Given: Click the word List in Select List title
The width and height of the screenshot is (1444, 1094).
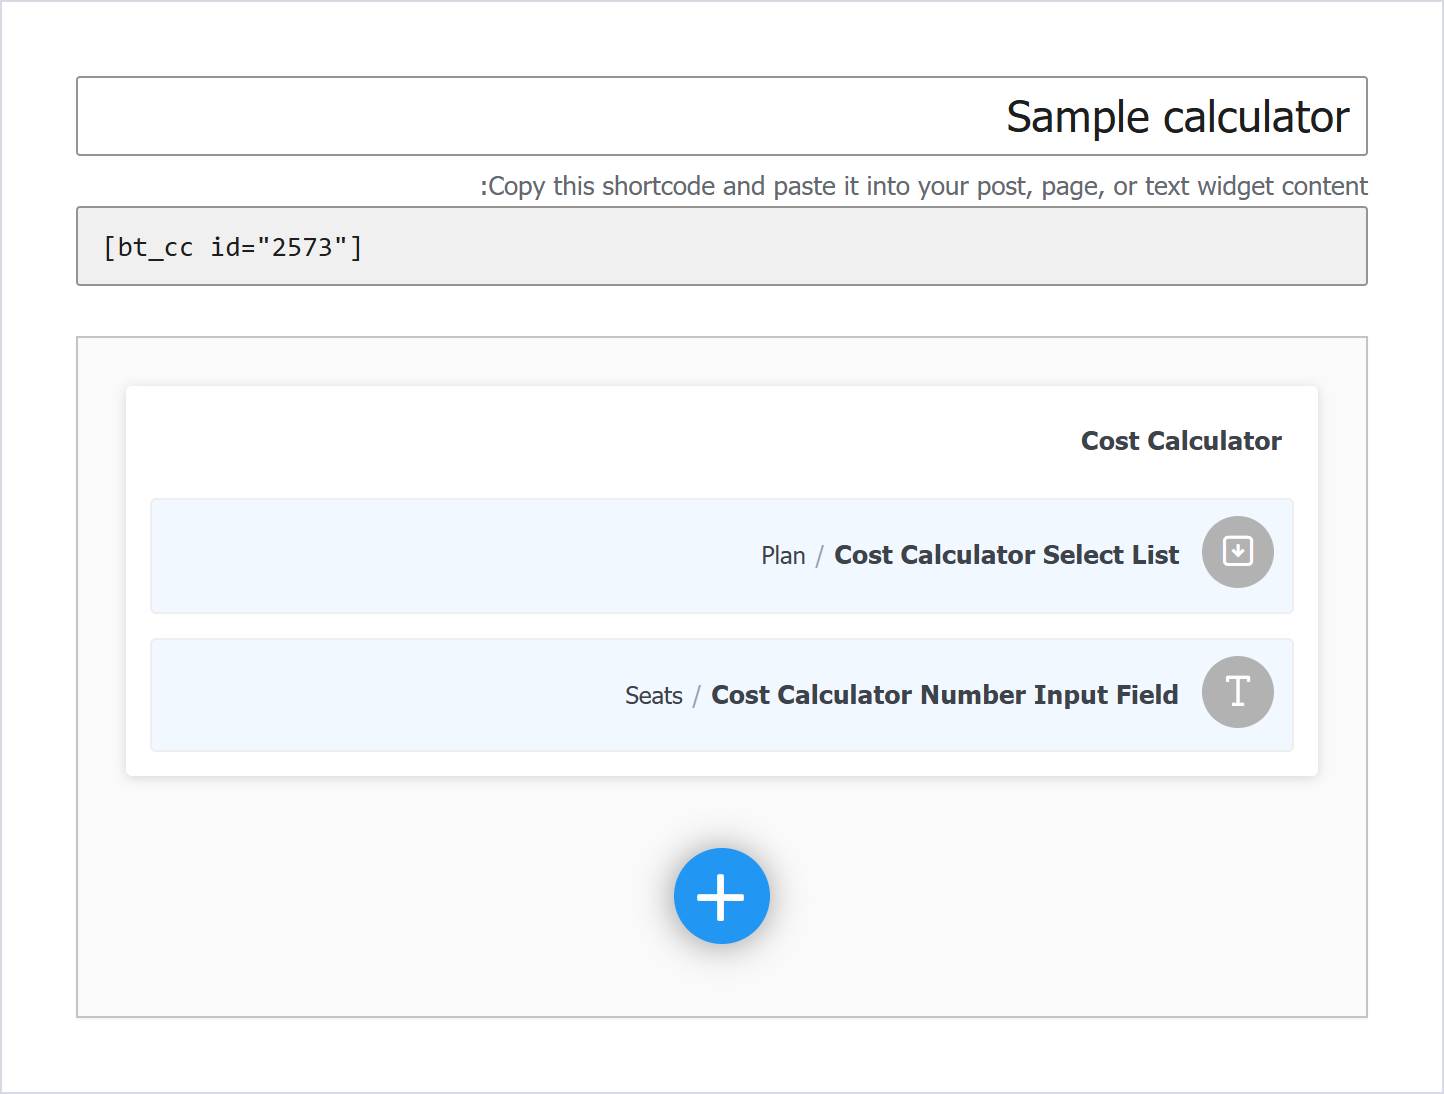Looking at the screenshot, I should [1156, 555].
